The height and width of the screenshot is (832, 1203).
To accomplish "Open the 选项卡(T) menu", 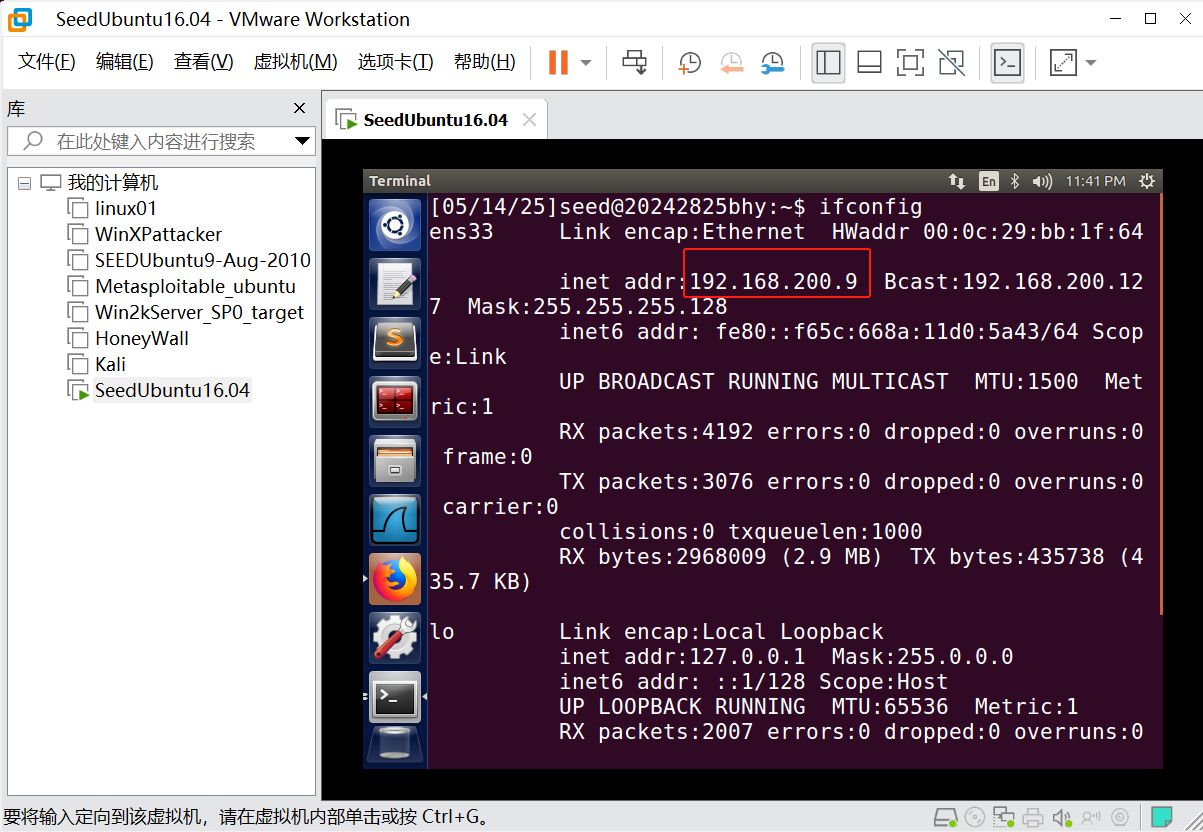I will (x=395, y=62).
